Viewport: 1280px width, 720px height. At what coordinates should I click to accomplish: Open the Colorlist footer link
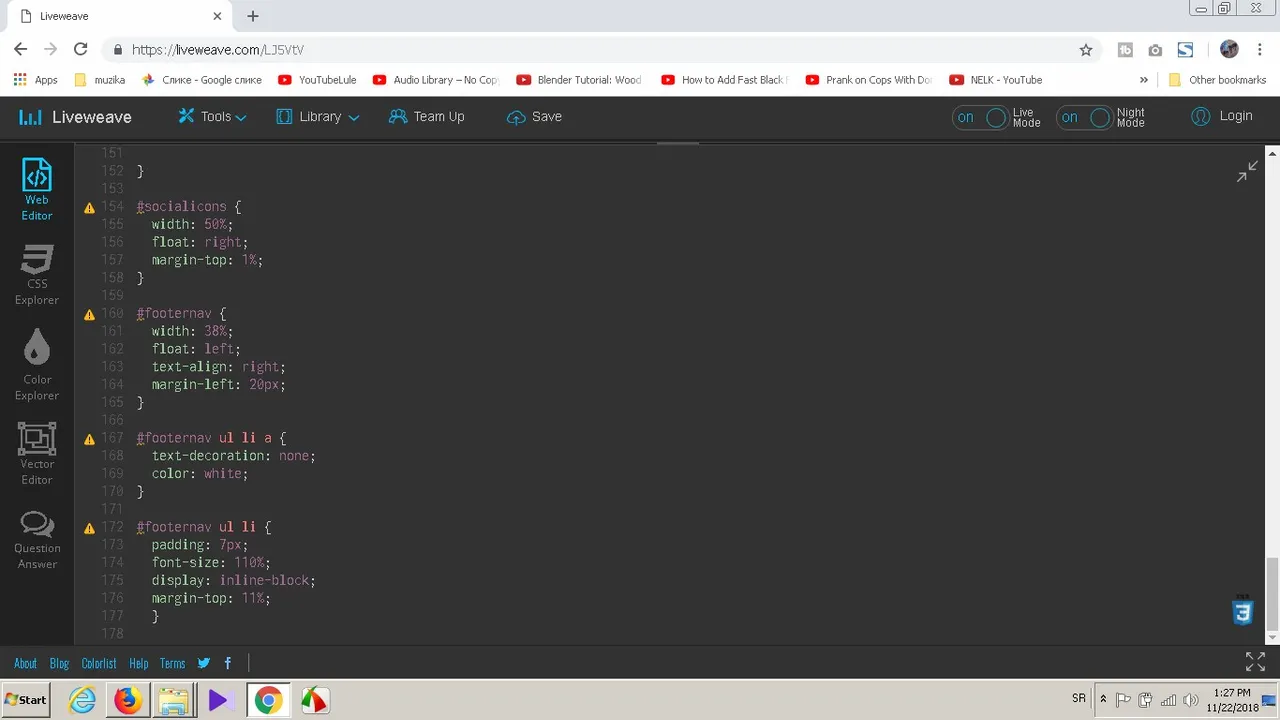(99, 663)
